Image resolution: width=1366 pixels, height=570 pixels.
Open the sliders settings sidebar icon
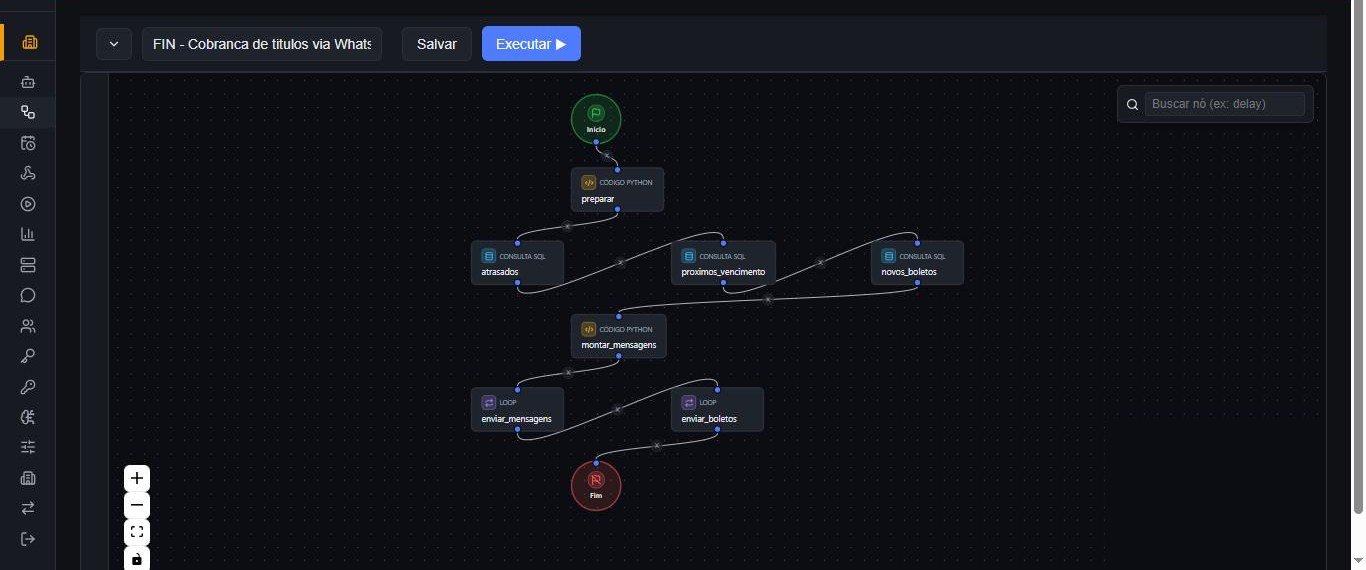pyautogui.click(x=28, y=447)
